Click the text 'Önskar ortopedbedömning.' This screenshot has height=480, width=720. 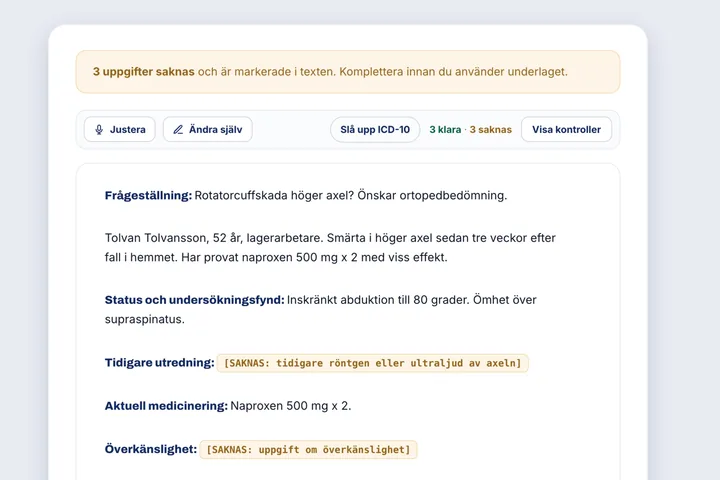pyautogui.click(x=432, y=196)
